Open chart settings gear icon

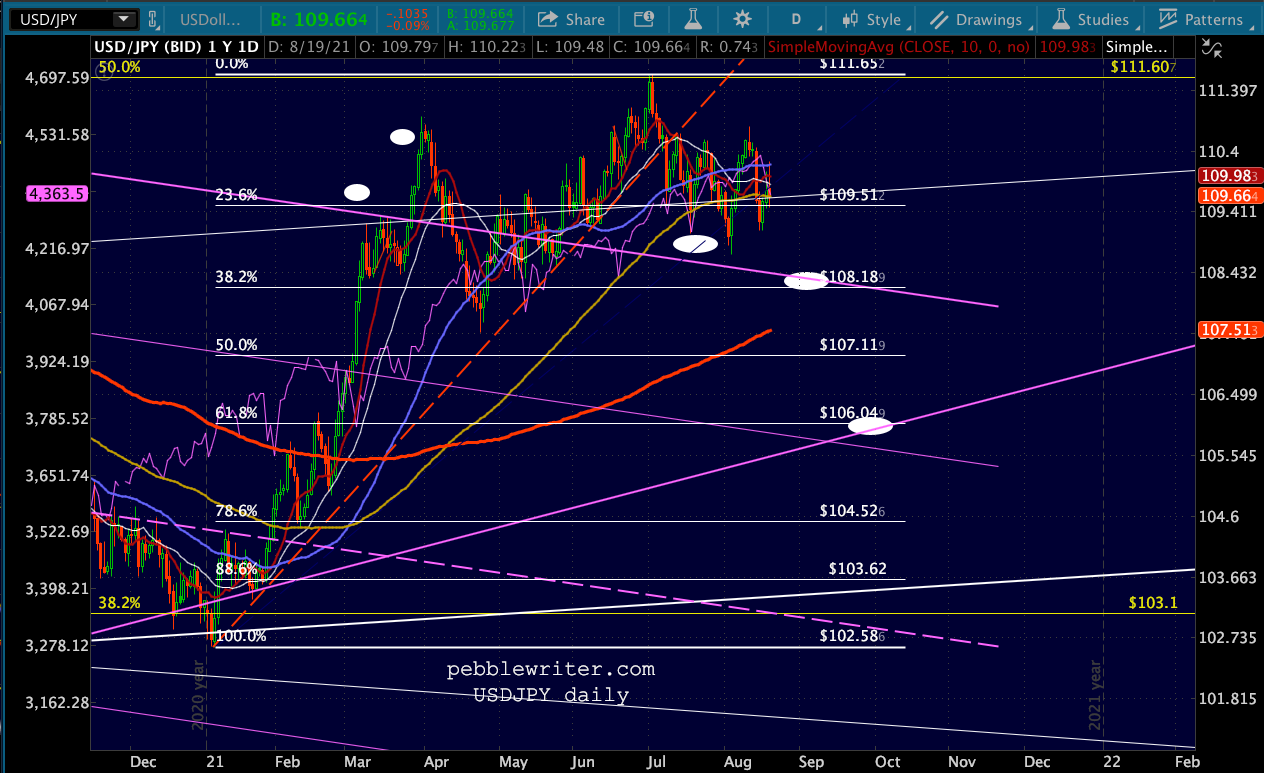(x=741, y=19)
